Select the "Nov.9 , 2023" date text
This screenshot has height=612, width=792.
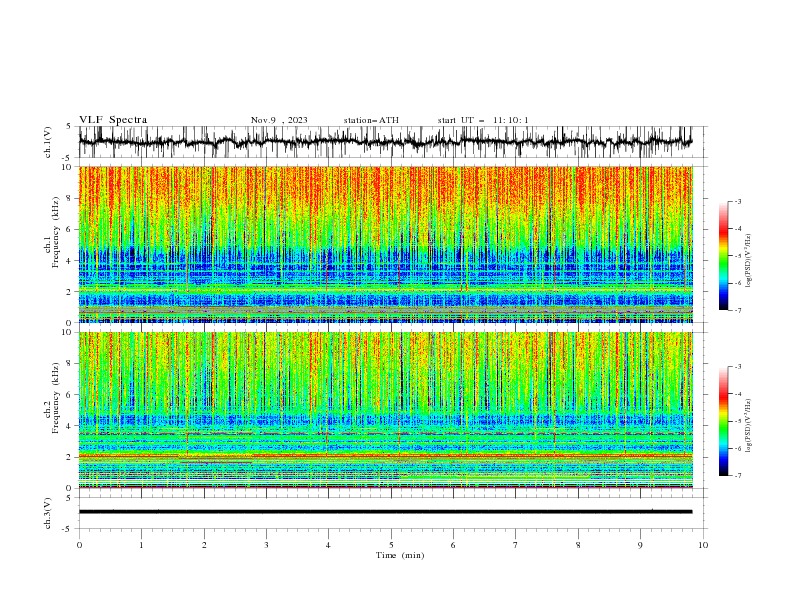(279, 120)
